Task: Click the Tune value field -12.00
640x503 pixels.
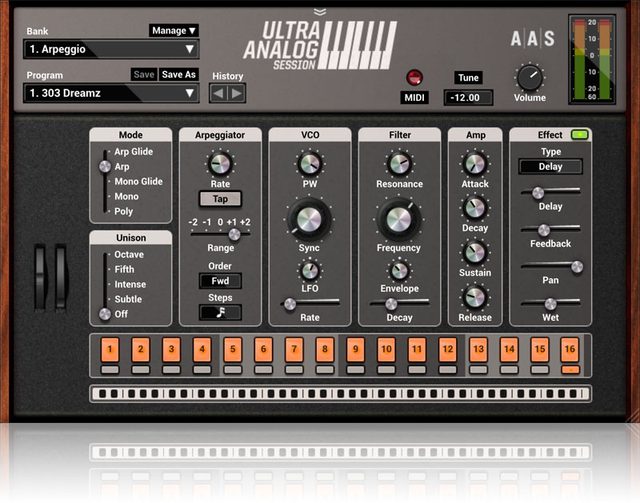Action: pos(468,98)
